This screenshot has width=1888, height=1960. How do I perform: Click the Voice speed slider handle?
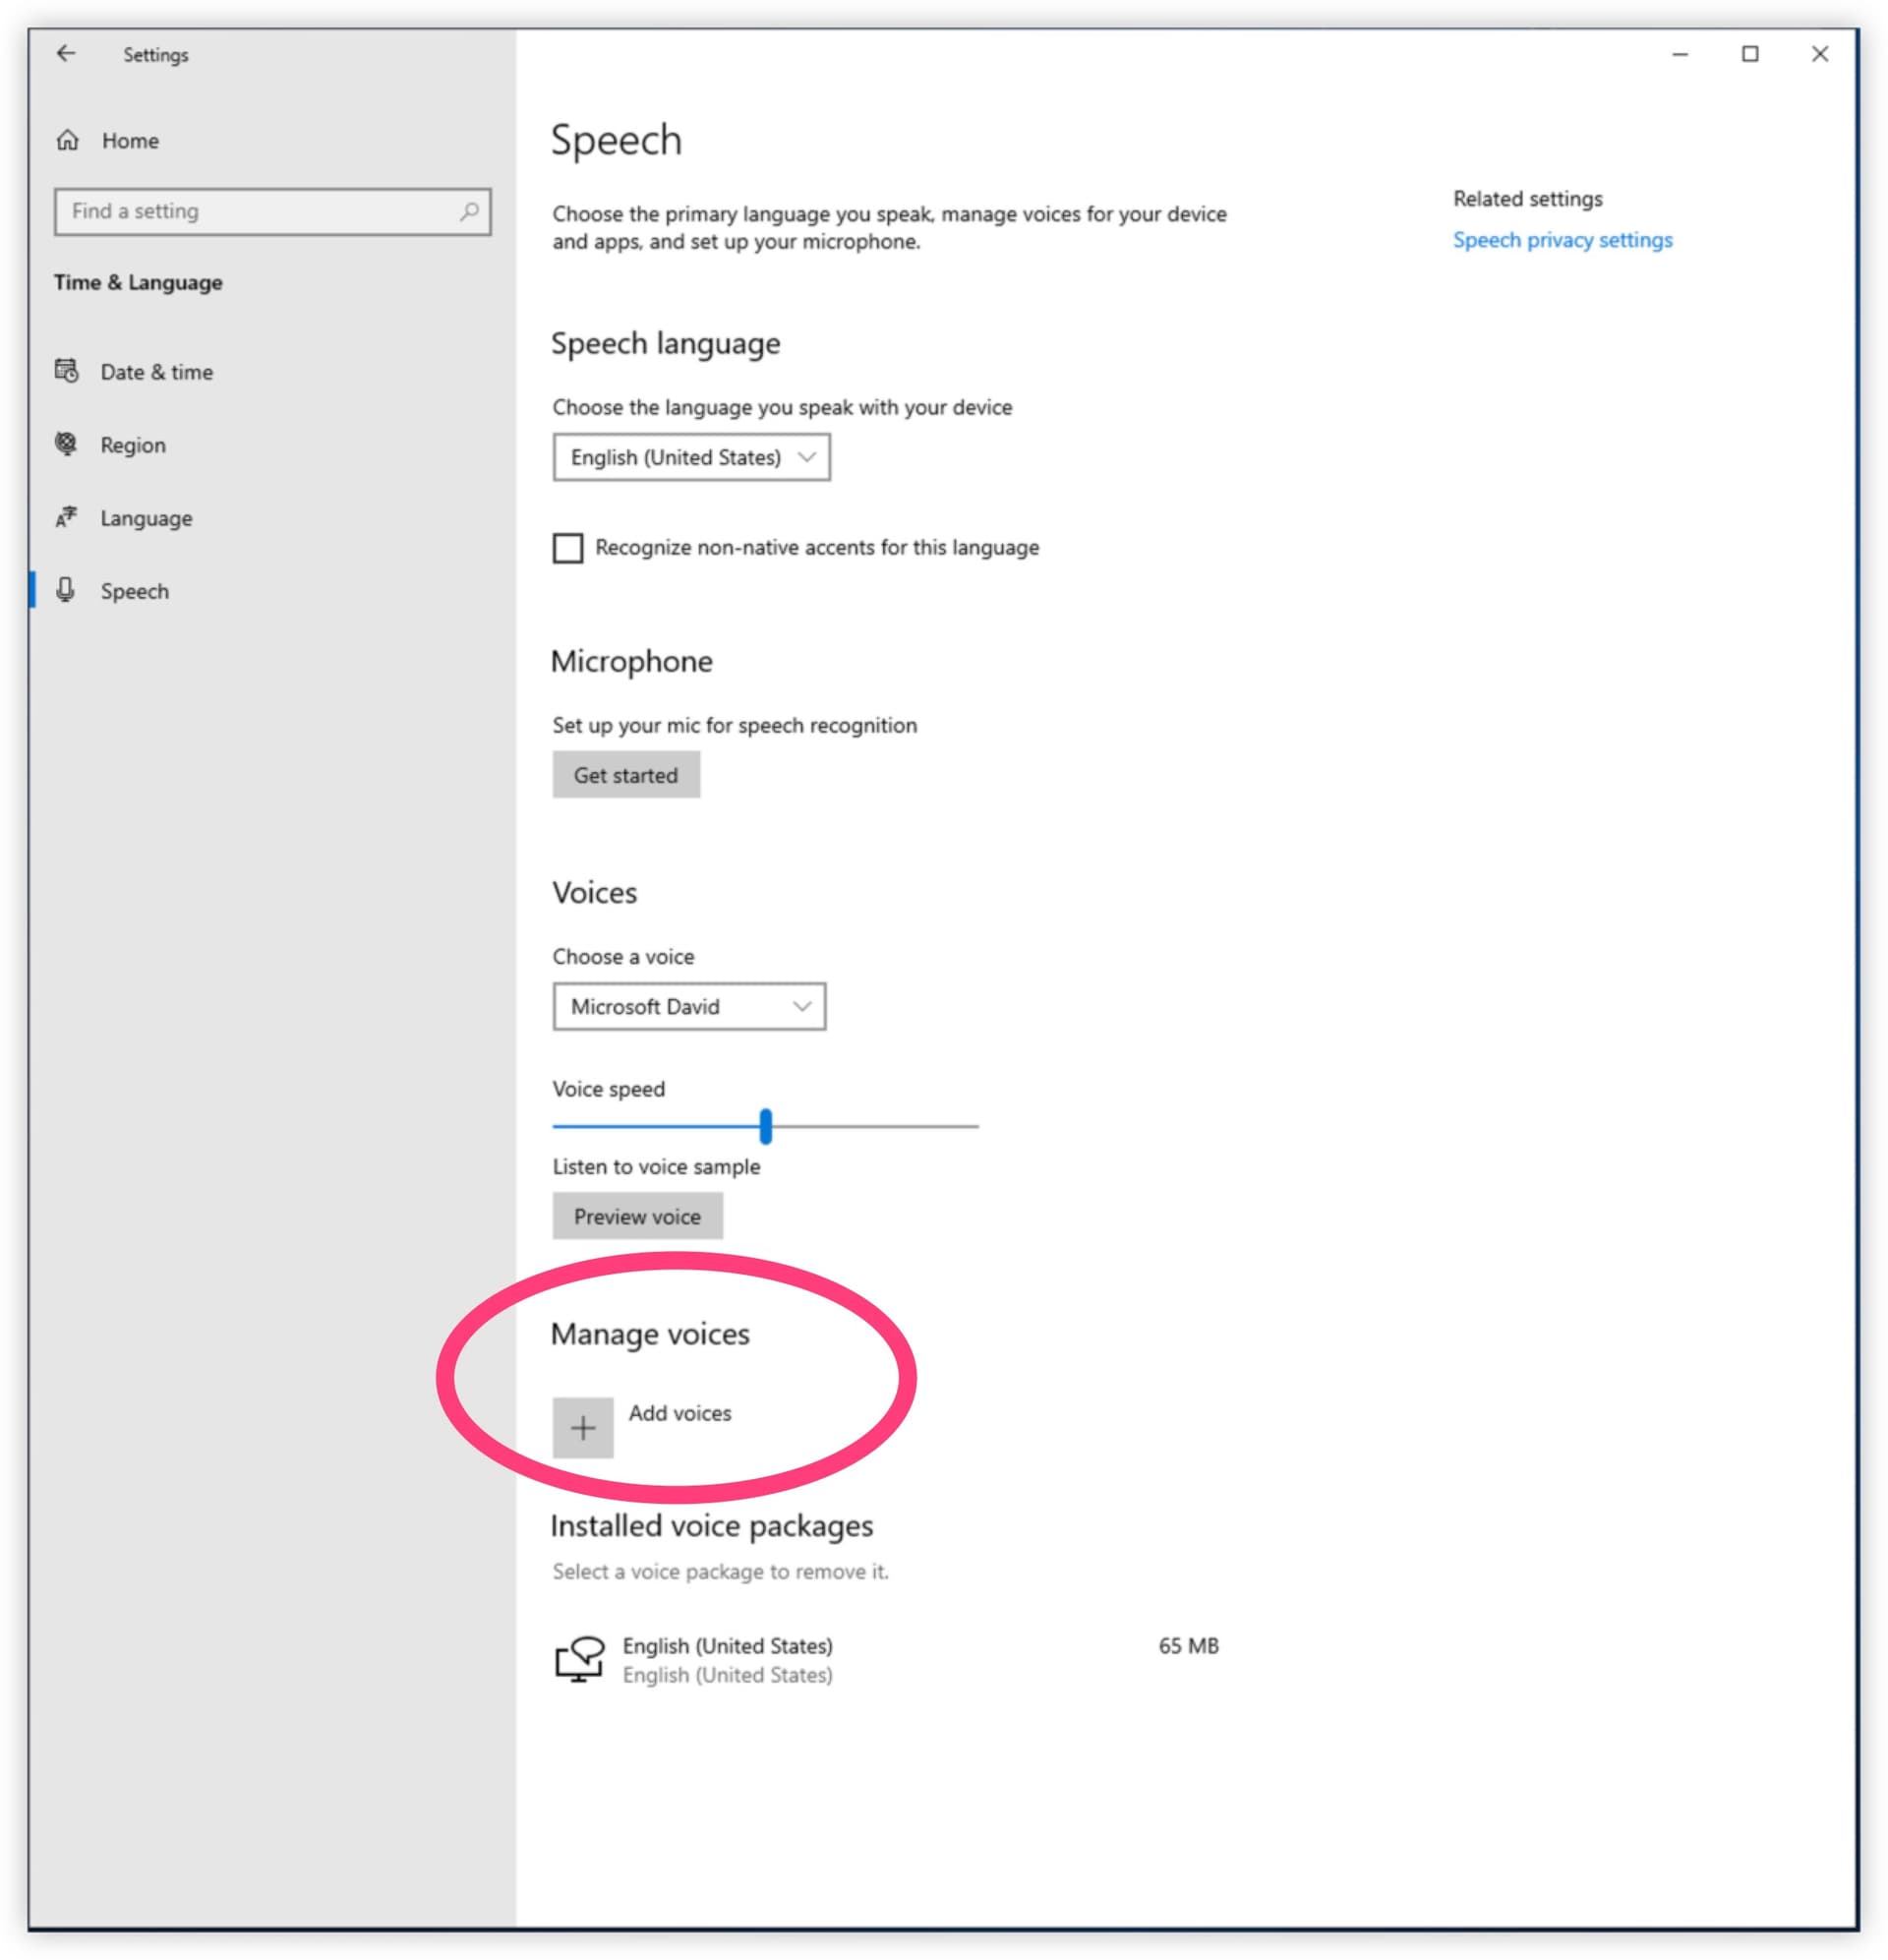click(765, 1126)
